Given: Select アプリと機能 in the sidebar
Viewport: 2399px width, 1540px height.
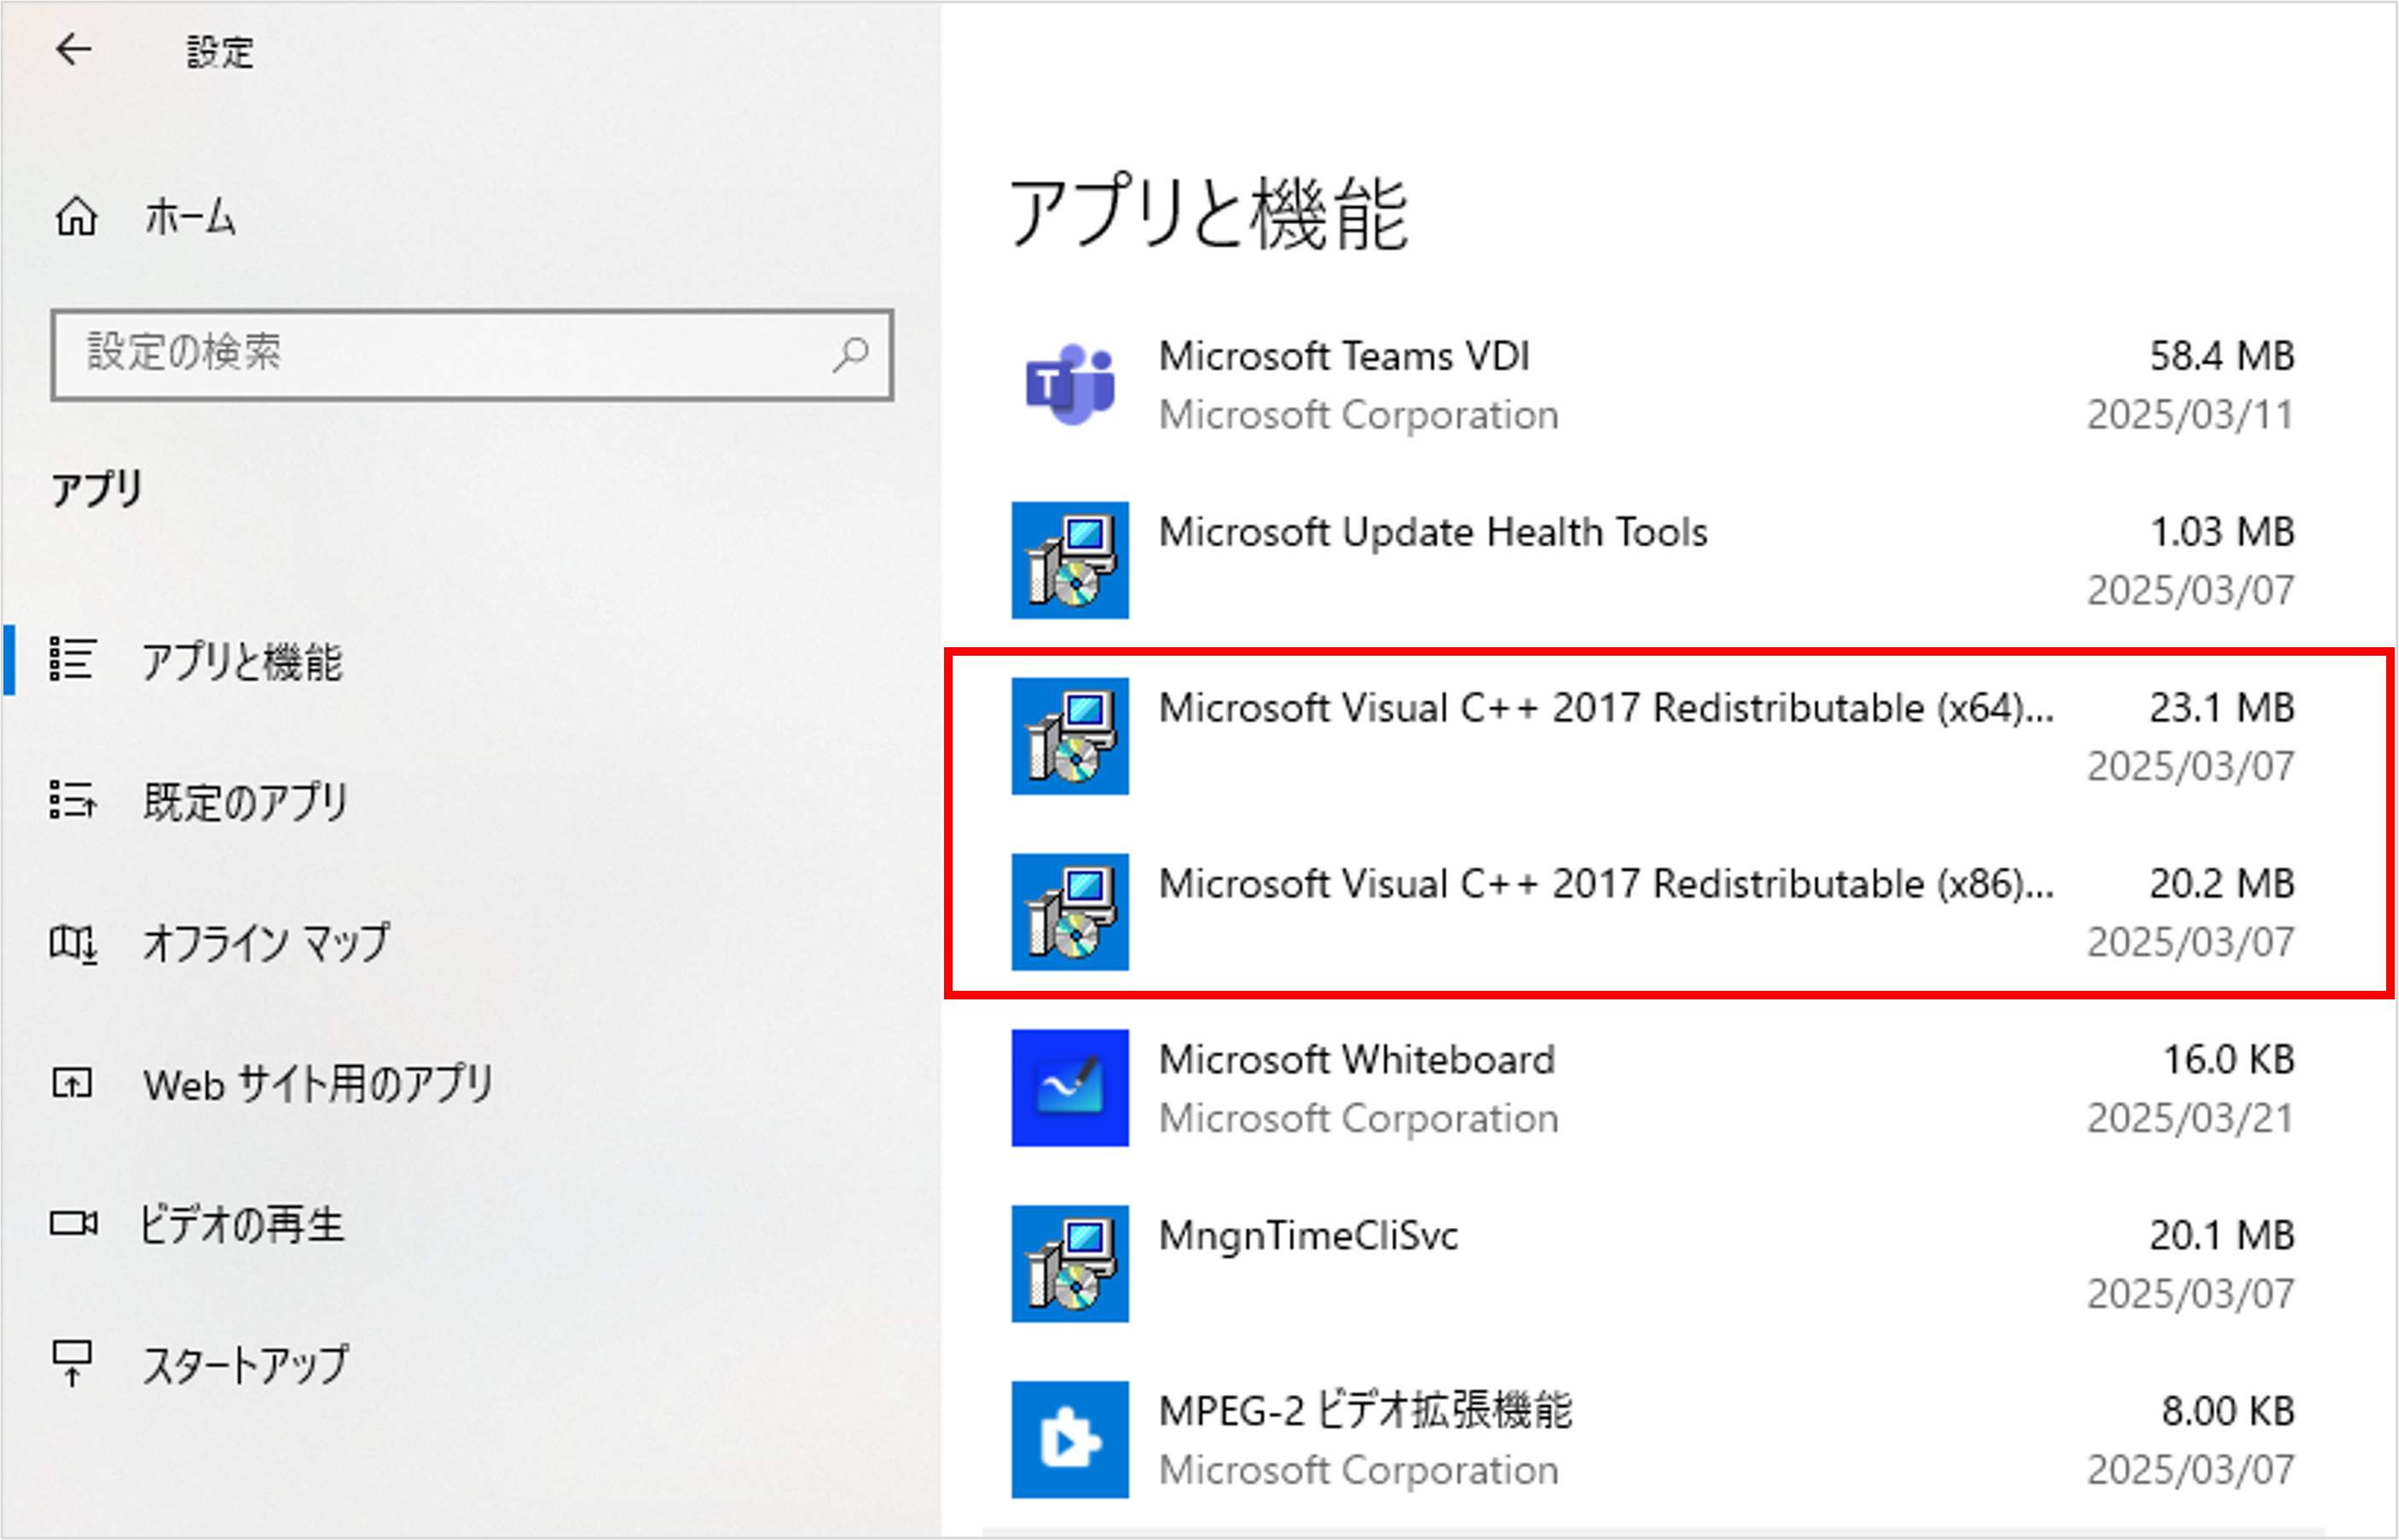Looking at the screenshot, I should tap(242, 661).
